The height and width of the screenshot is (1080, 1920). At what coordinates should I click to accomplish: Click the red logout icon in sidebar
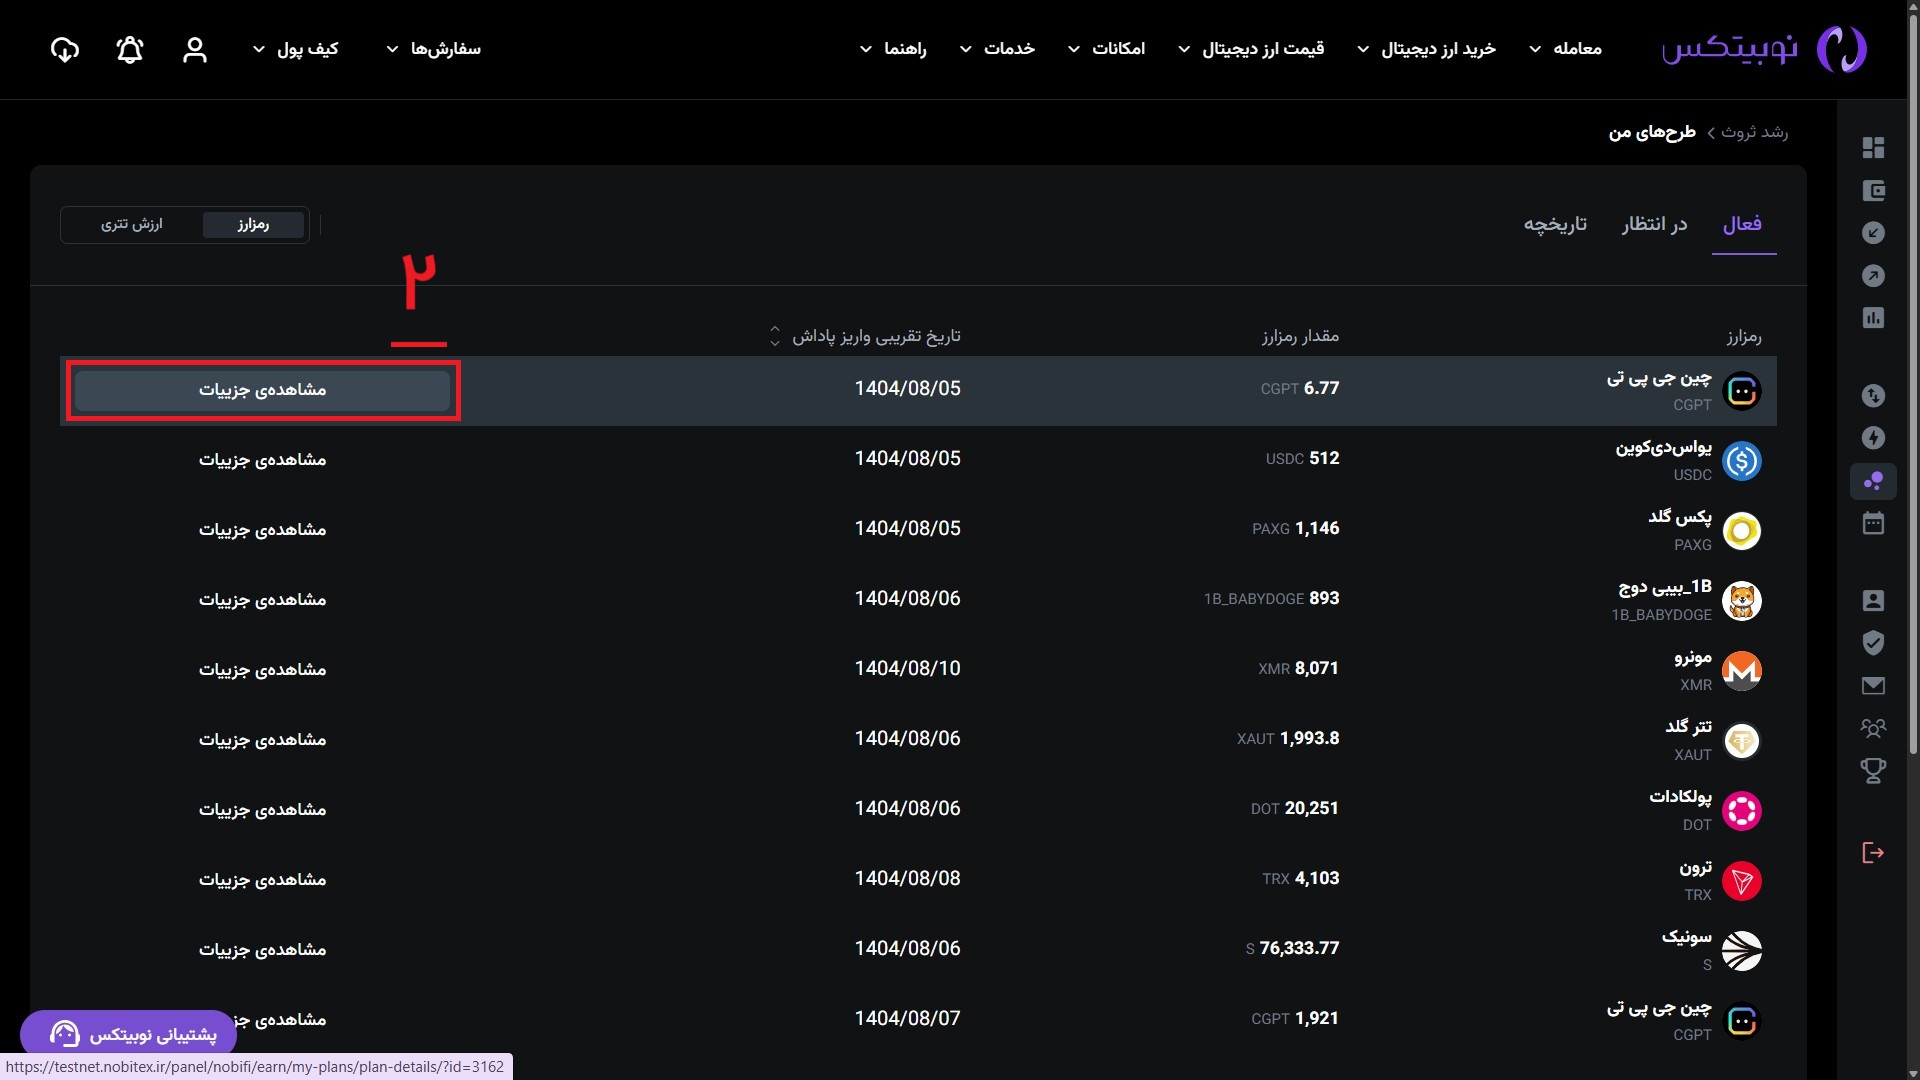[x=1873, y=853]
